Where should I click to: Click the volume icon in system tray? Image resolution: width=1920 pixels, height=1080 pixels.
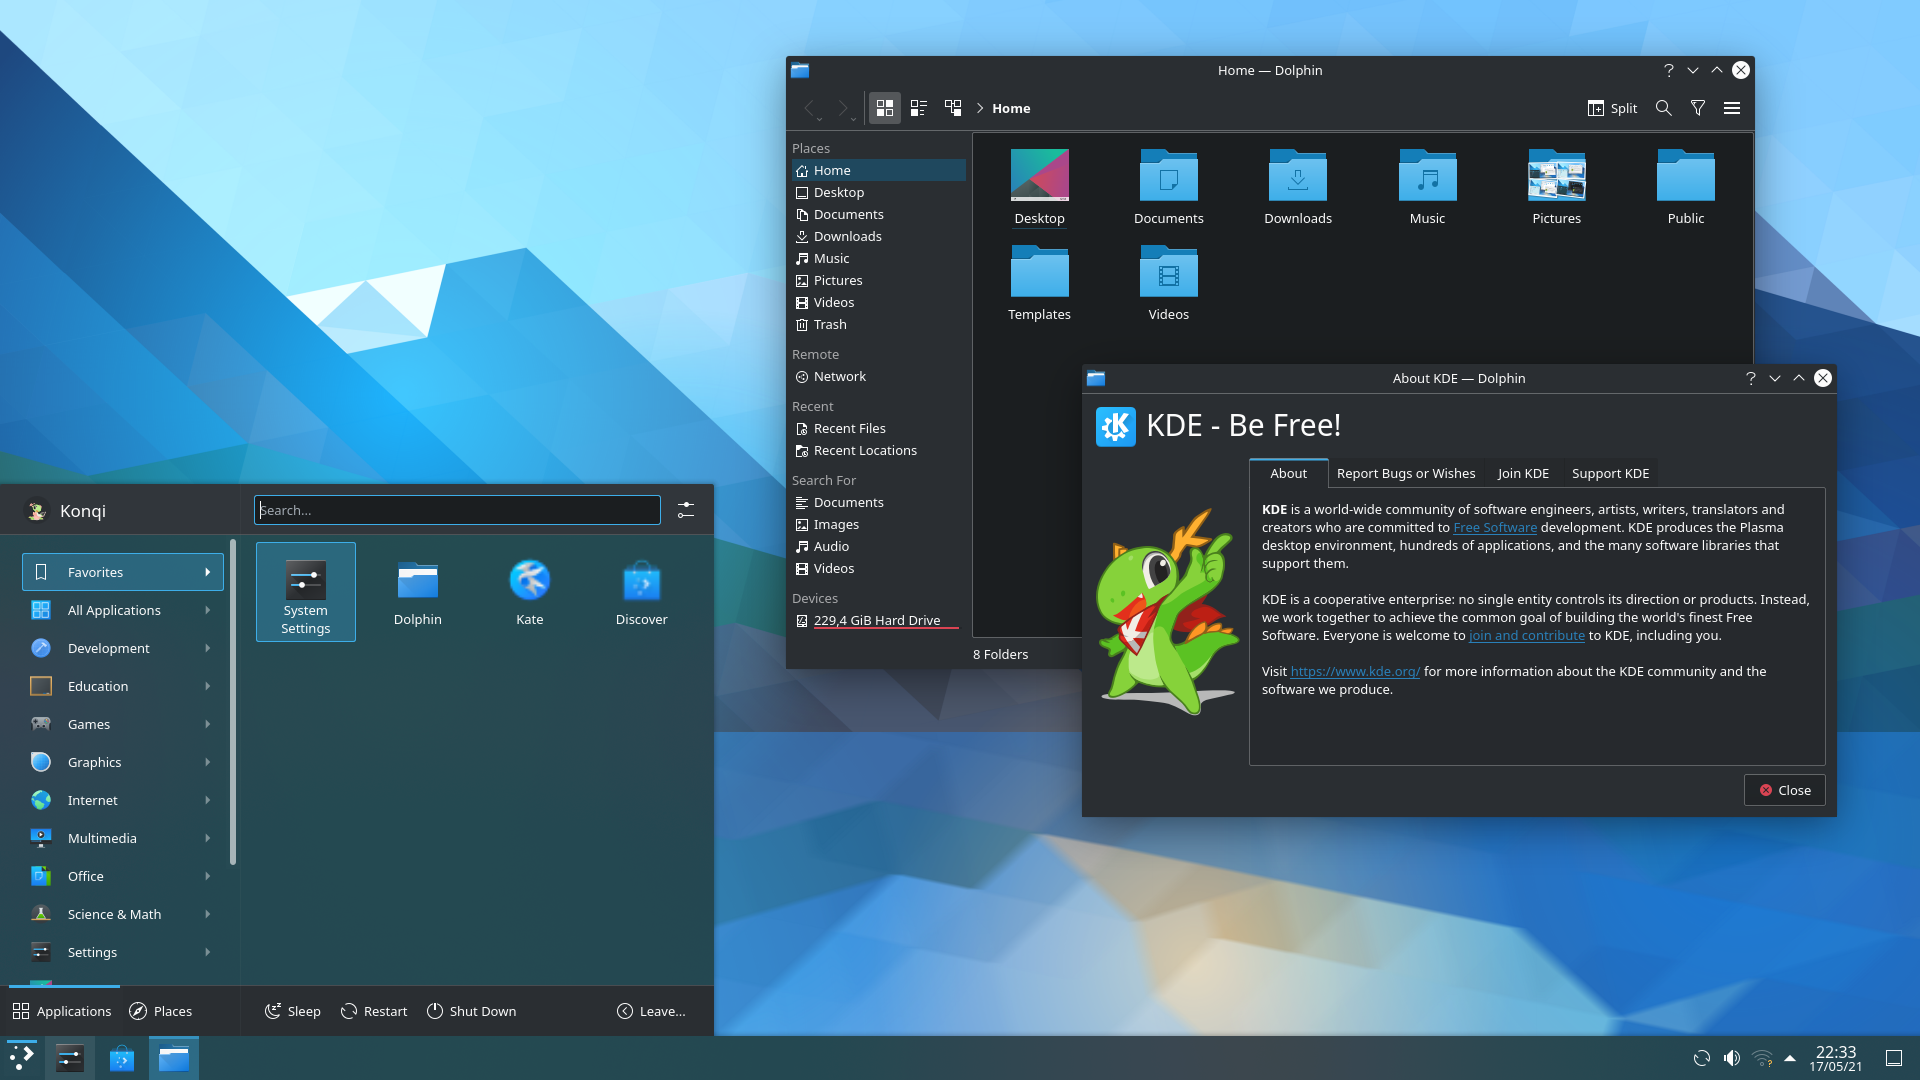[1729, 1056]
